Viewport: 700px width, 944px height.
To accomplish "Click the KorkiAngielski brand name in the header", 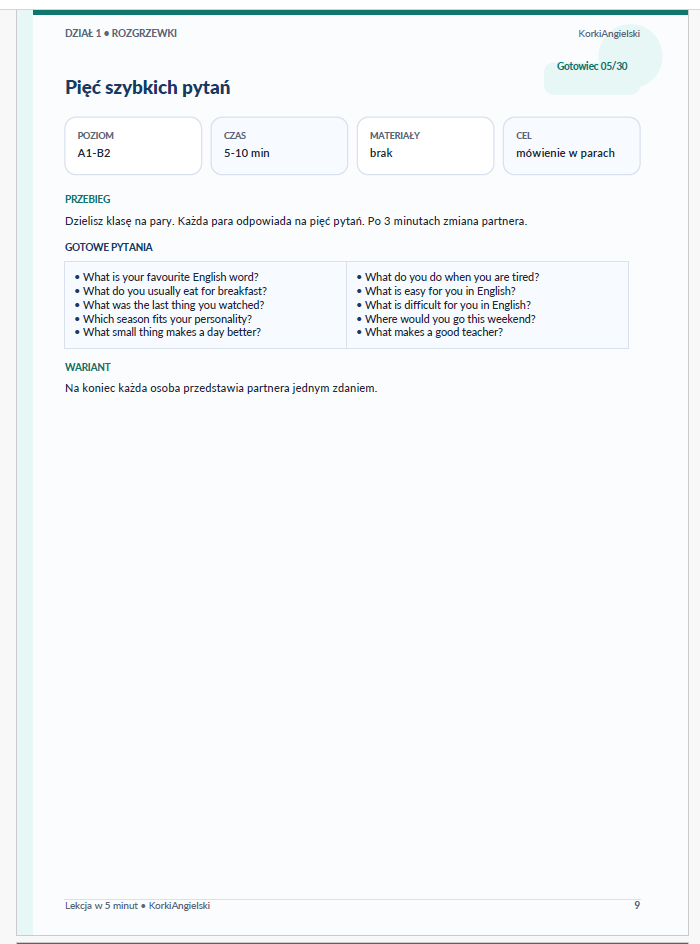I will coord(608,34).
